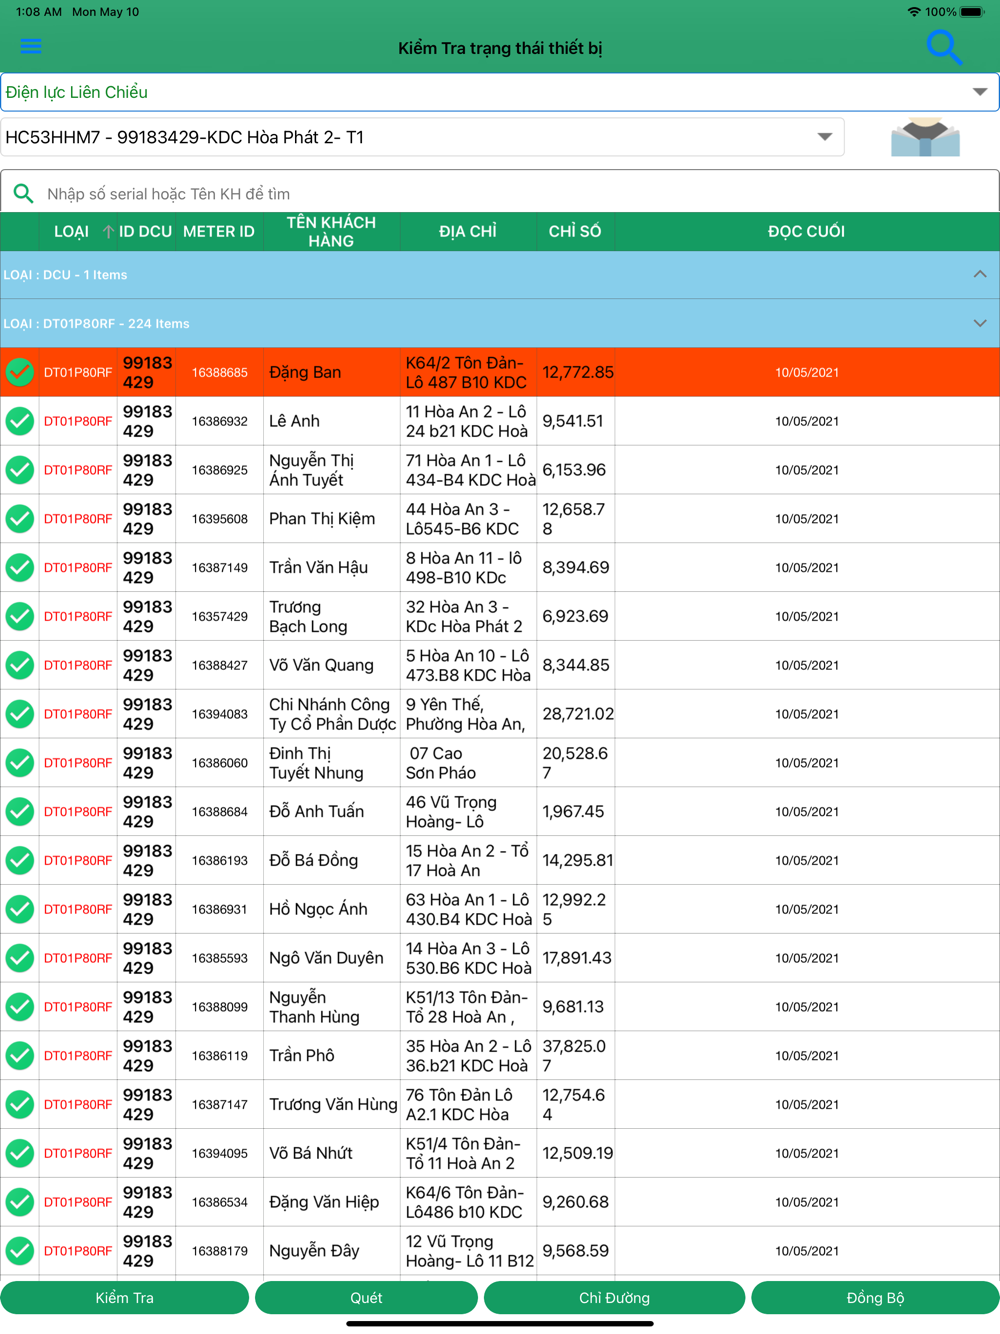Select meter ID 16386932
Image resolution: width=1000 pixels, height=1334 pixels.
pyautogui.click(x=220, y=421)
